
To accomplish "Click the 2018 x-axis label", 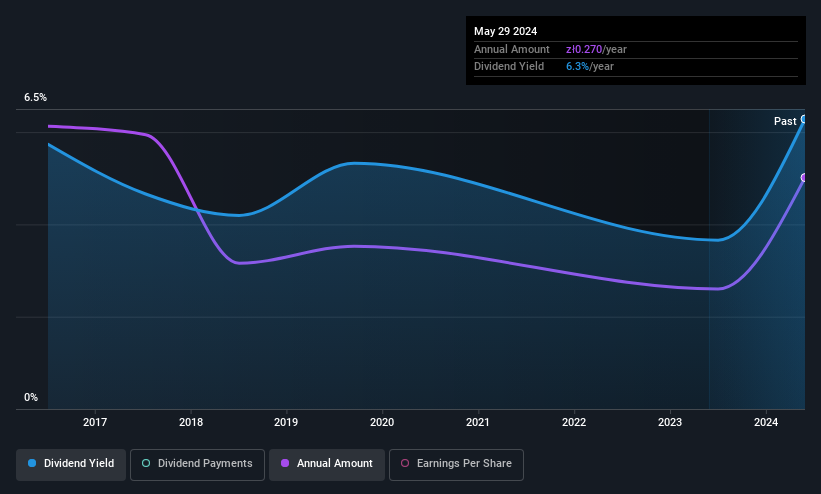I will click(191, 422).
